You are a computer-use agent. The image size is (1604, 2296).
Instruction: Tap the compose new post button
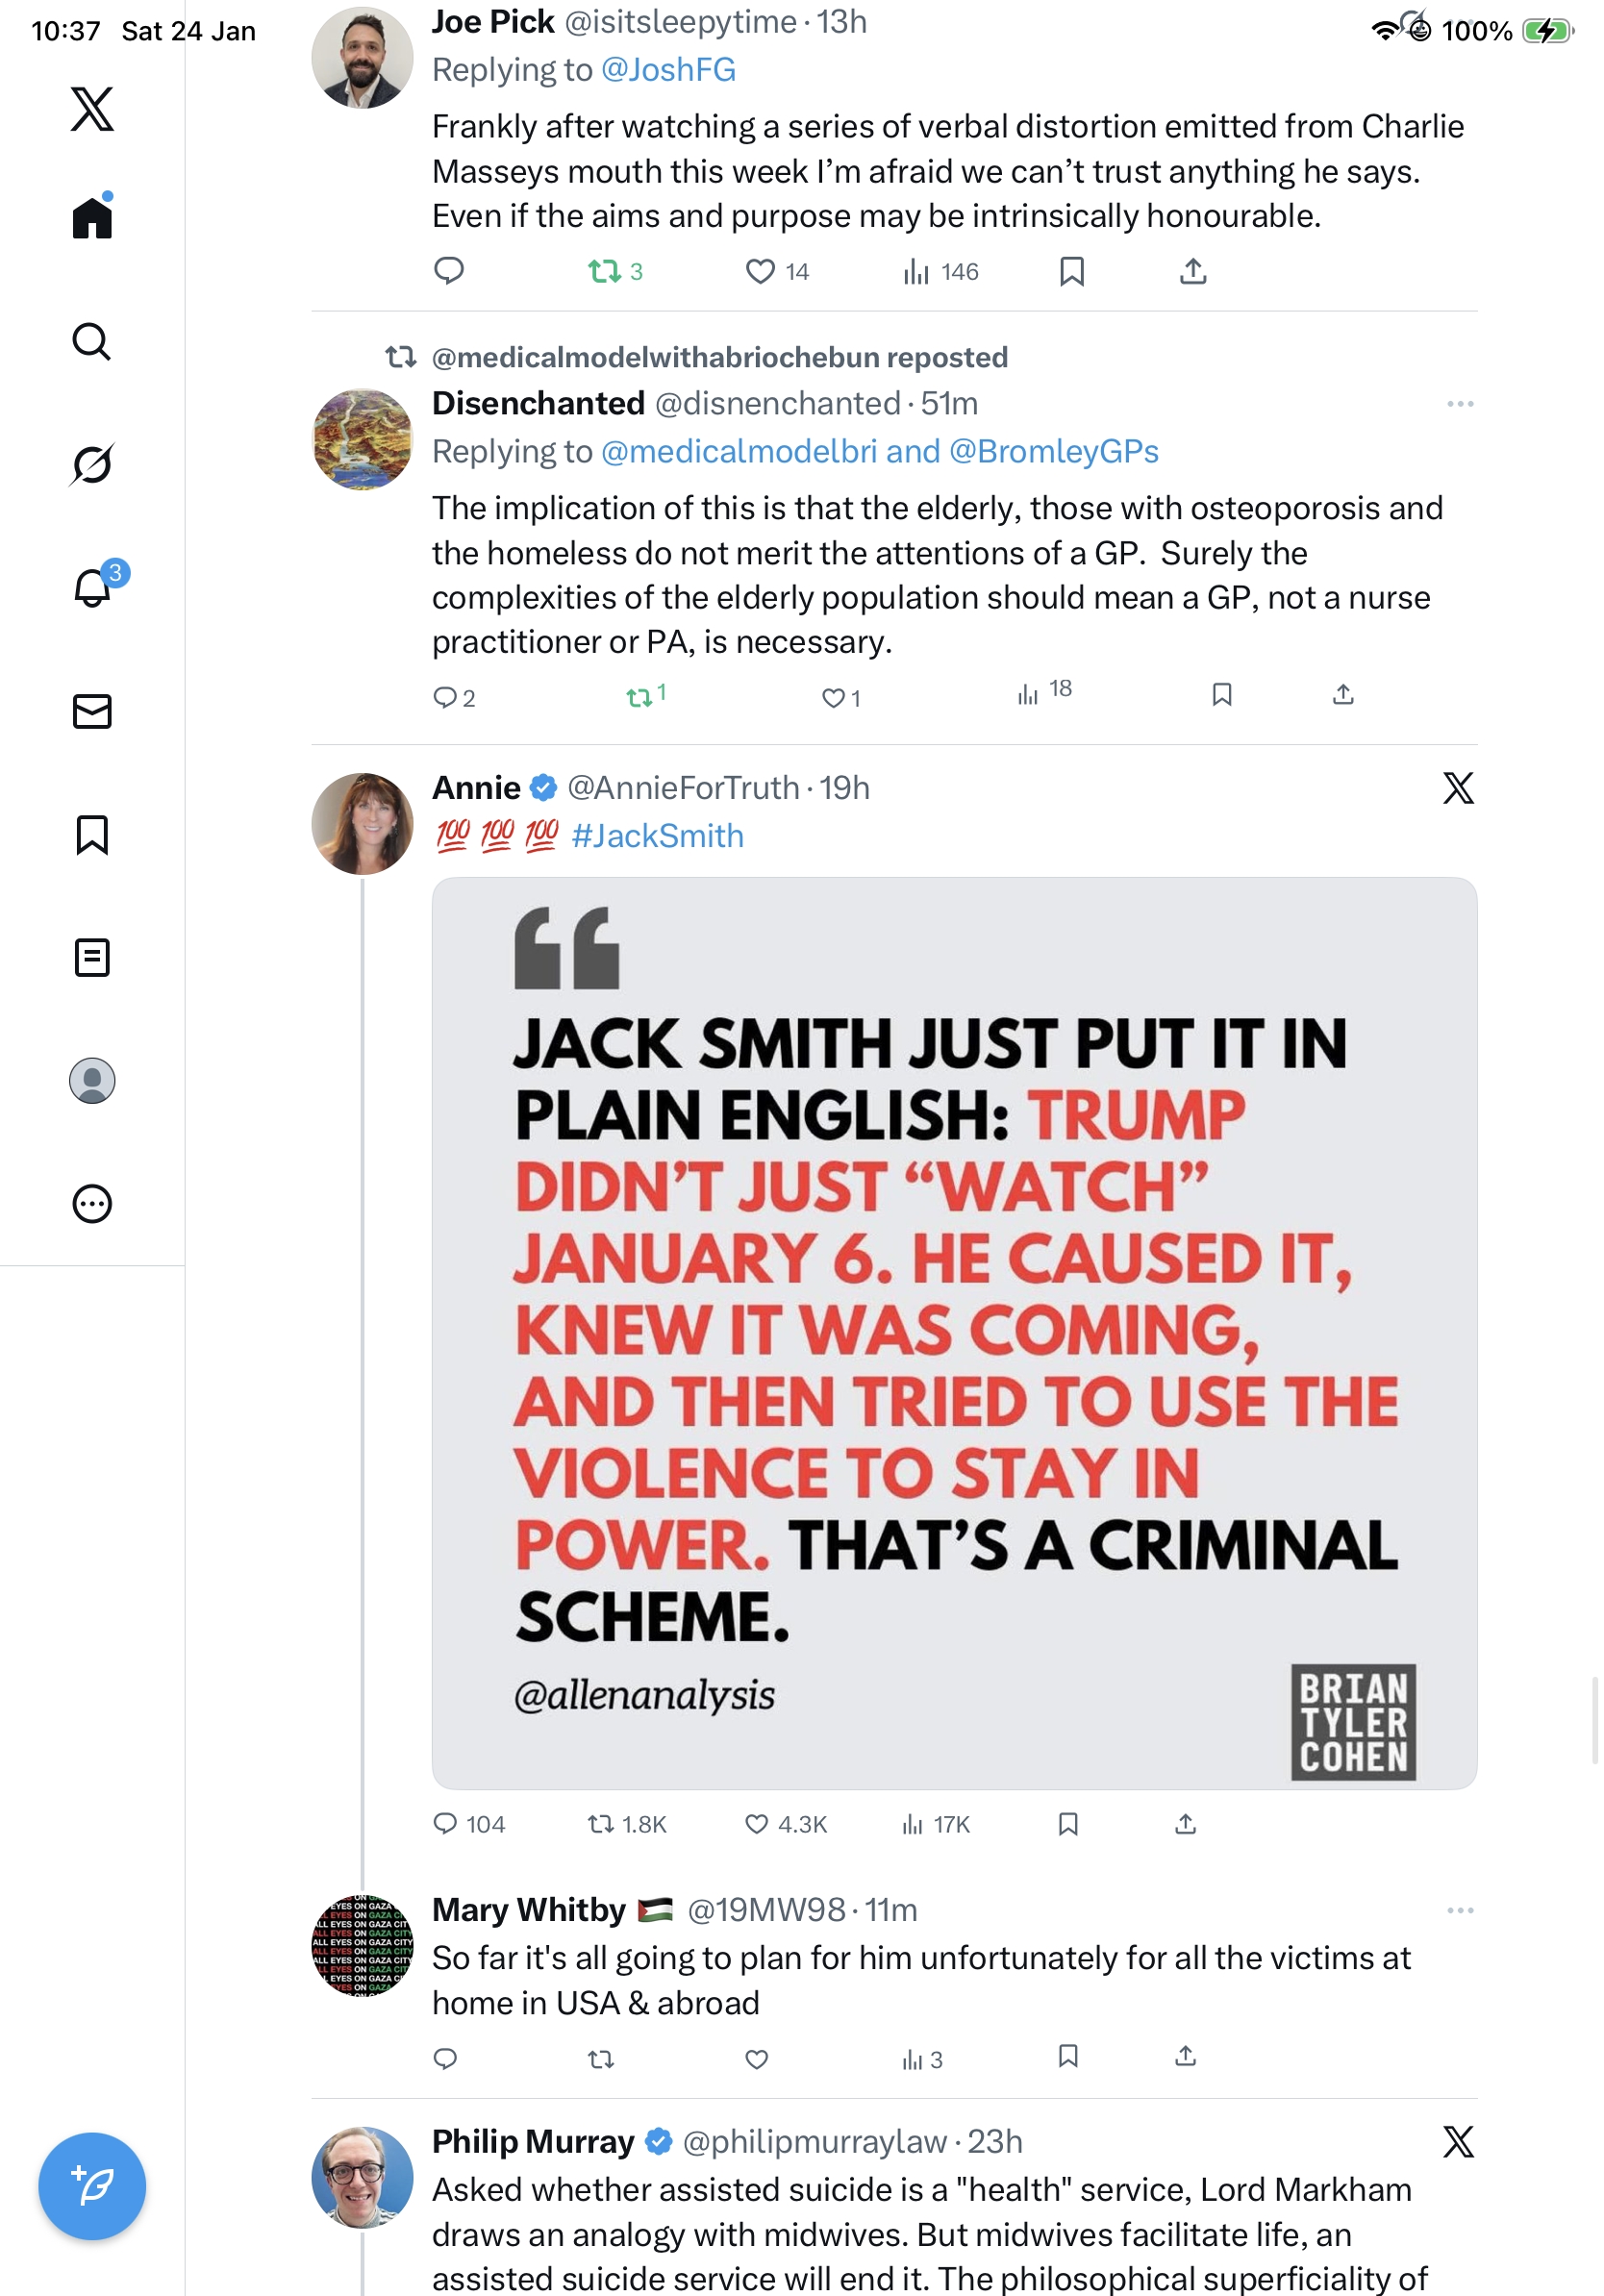[92, 2185]
